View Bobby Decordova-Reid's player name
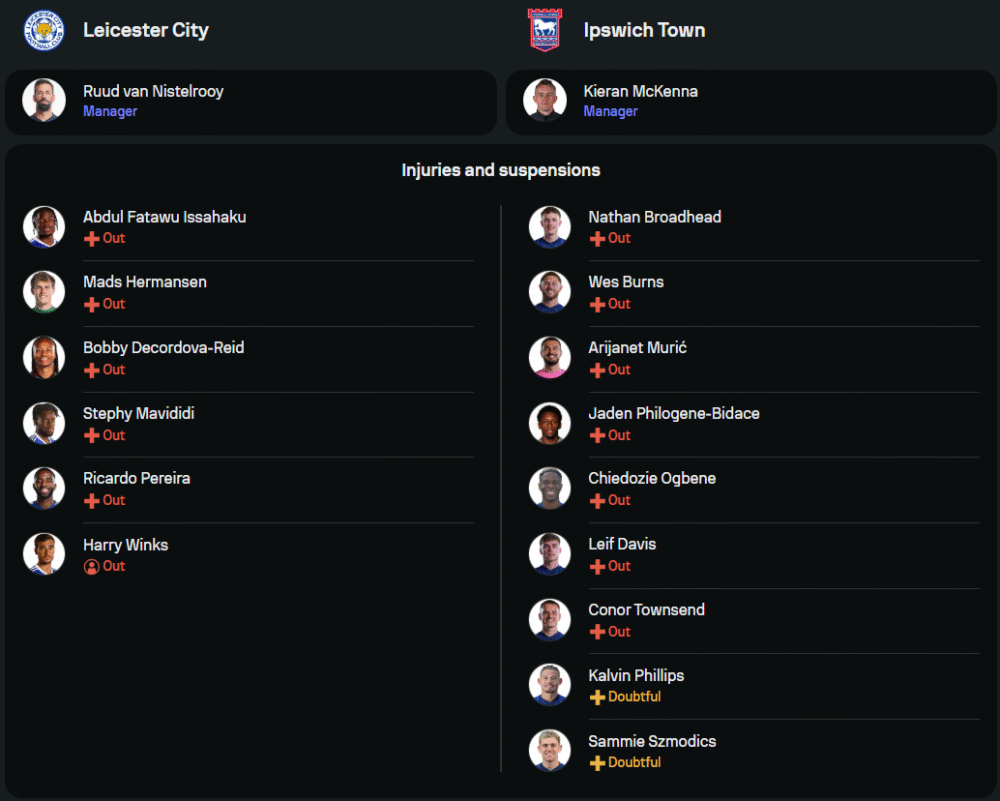This screenshot has height=801, width=1000. coord(163,348)
